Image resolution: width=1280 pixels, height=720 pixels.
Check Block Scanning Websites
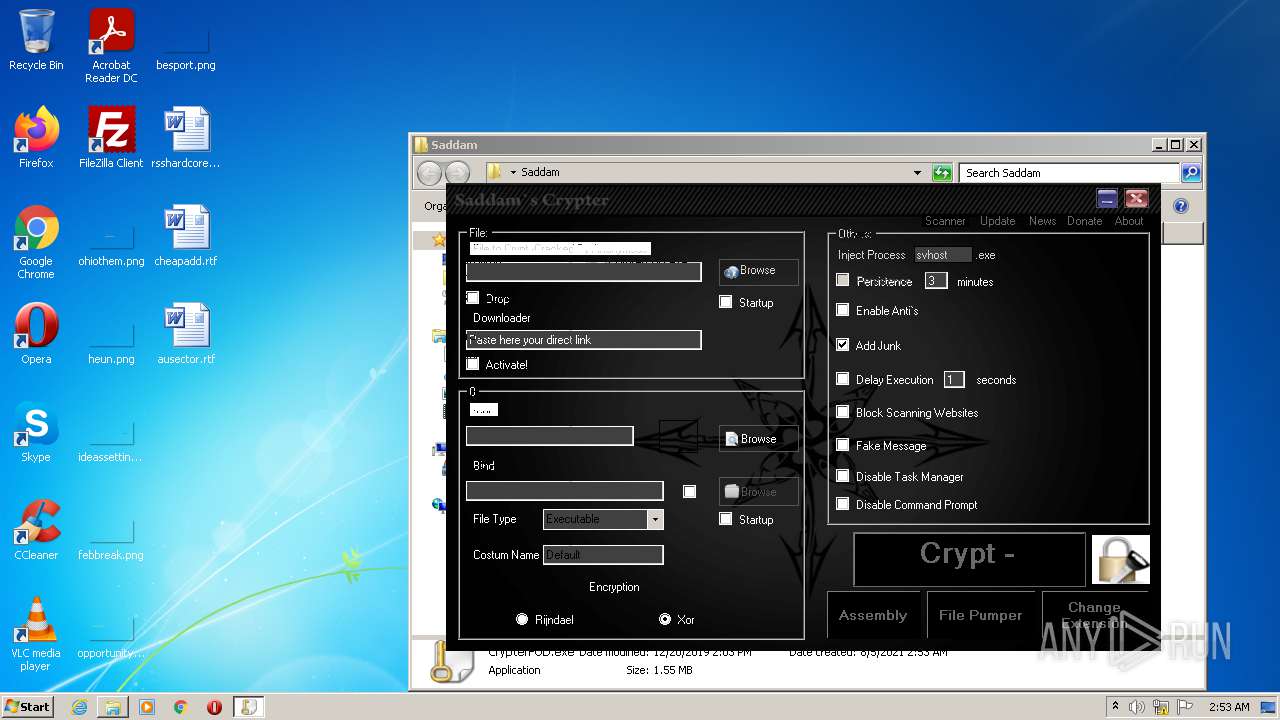[843, 412]
